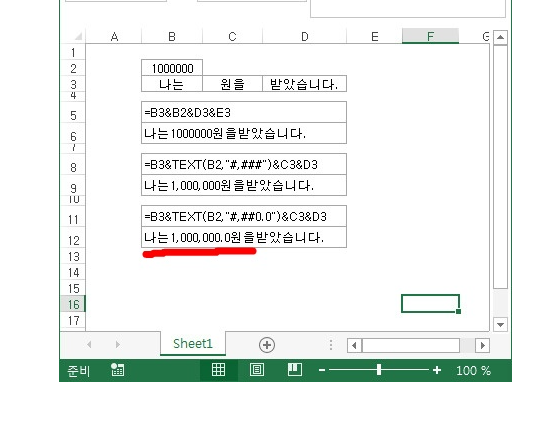Select column F header
Screen dimensions: 548x424
[430, 36]
